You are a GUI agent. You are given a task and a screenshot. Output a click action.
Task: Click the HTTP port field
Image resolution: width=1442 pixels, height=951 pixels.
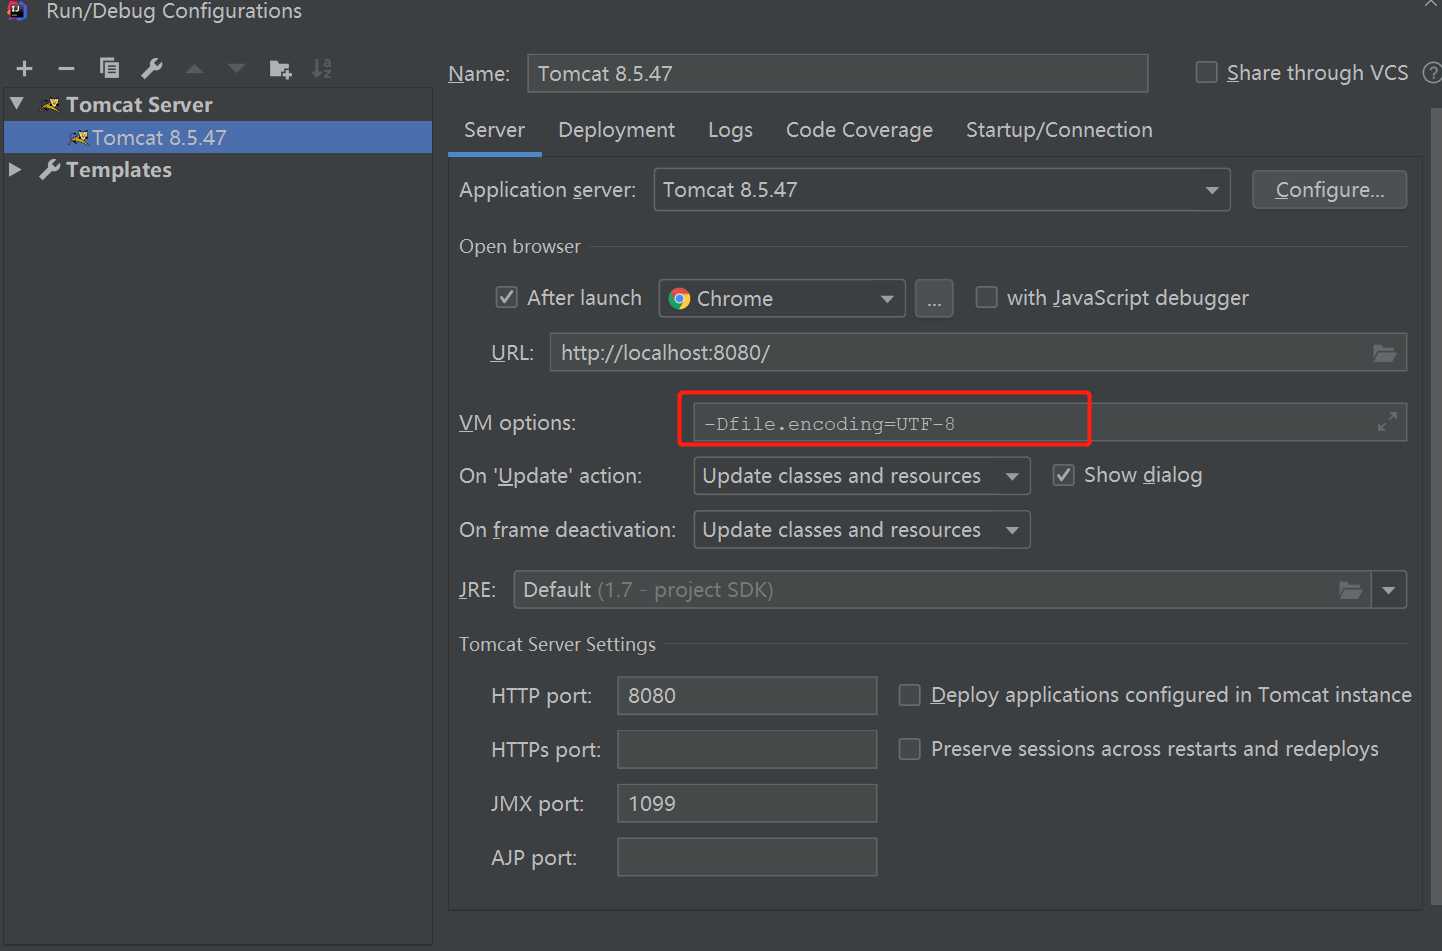tap(747, 695)
